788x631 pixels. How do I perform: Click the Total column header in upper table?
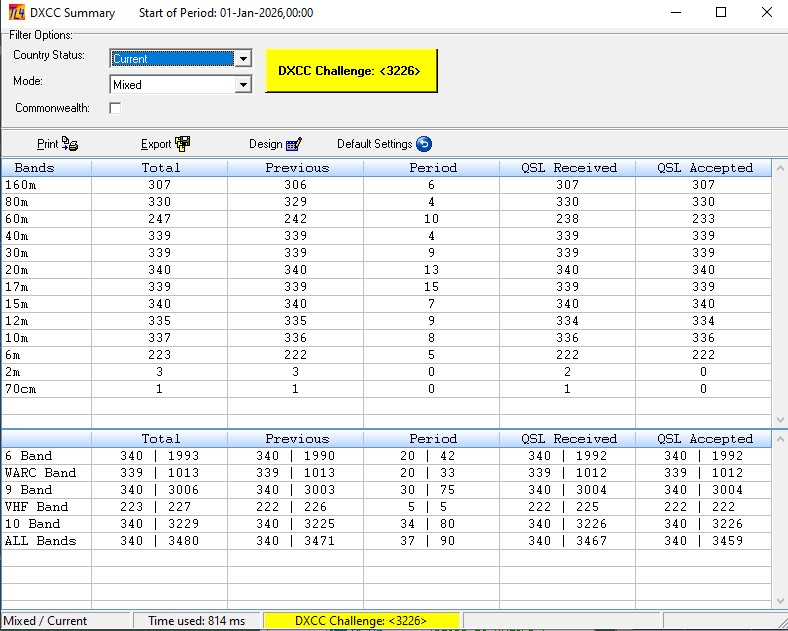(x=160, y=168)
